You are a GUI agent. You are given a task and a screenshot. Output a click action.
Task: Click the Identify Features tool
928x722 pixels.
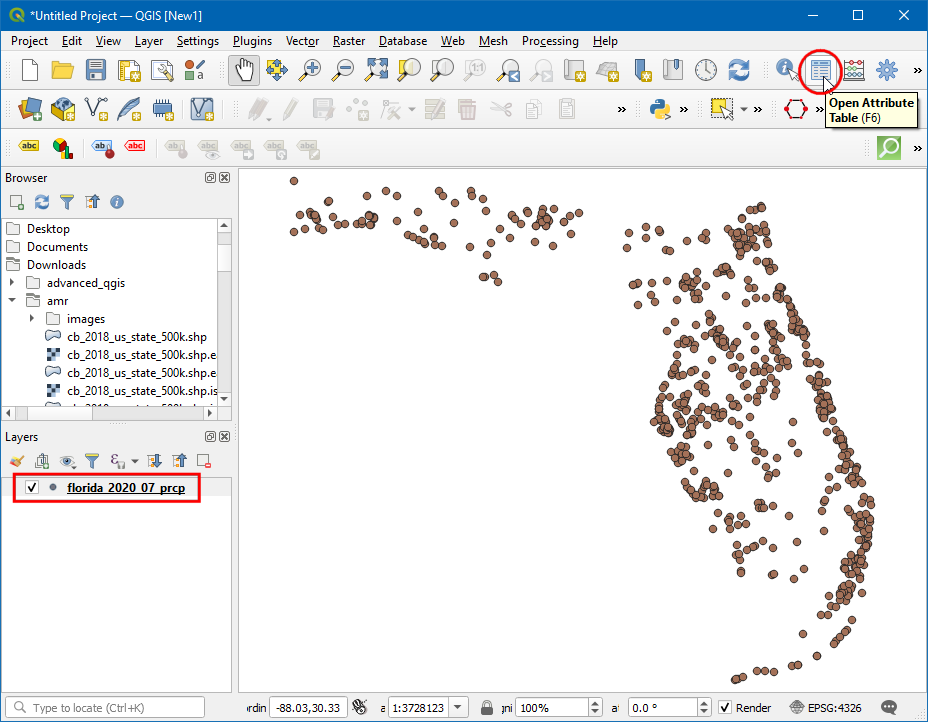pos(788,70)
